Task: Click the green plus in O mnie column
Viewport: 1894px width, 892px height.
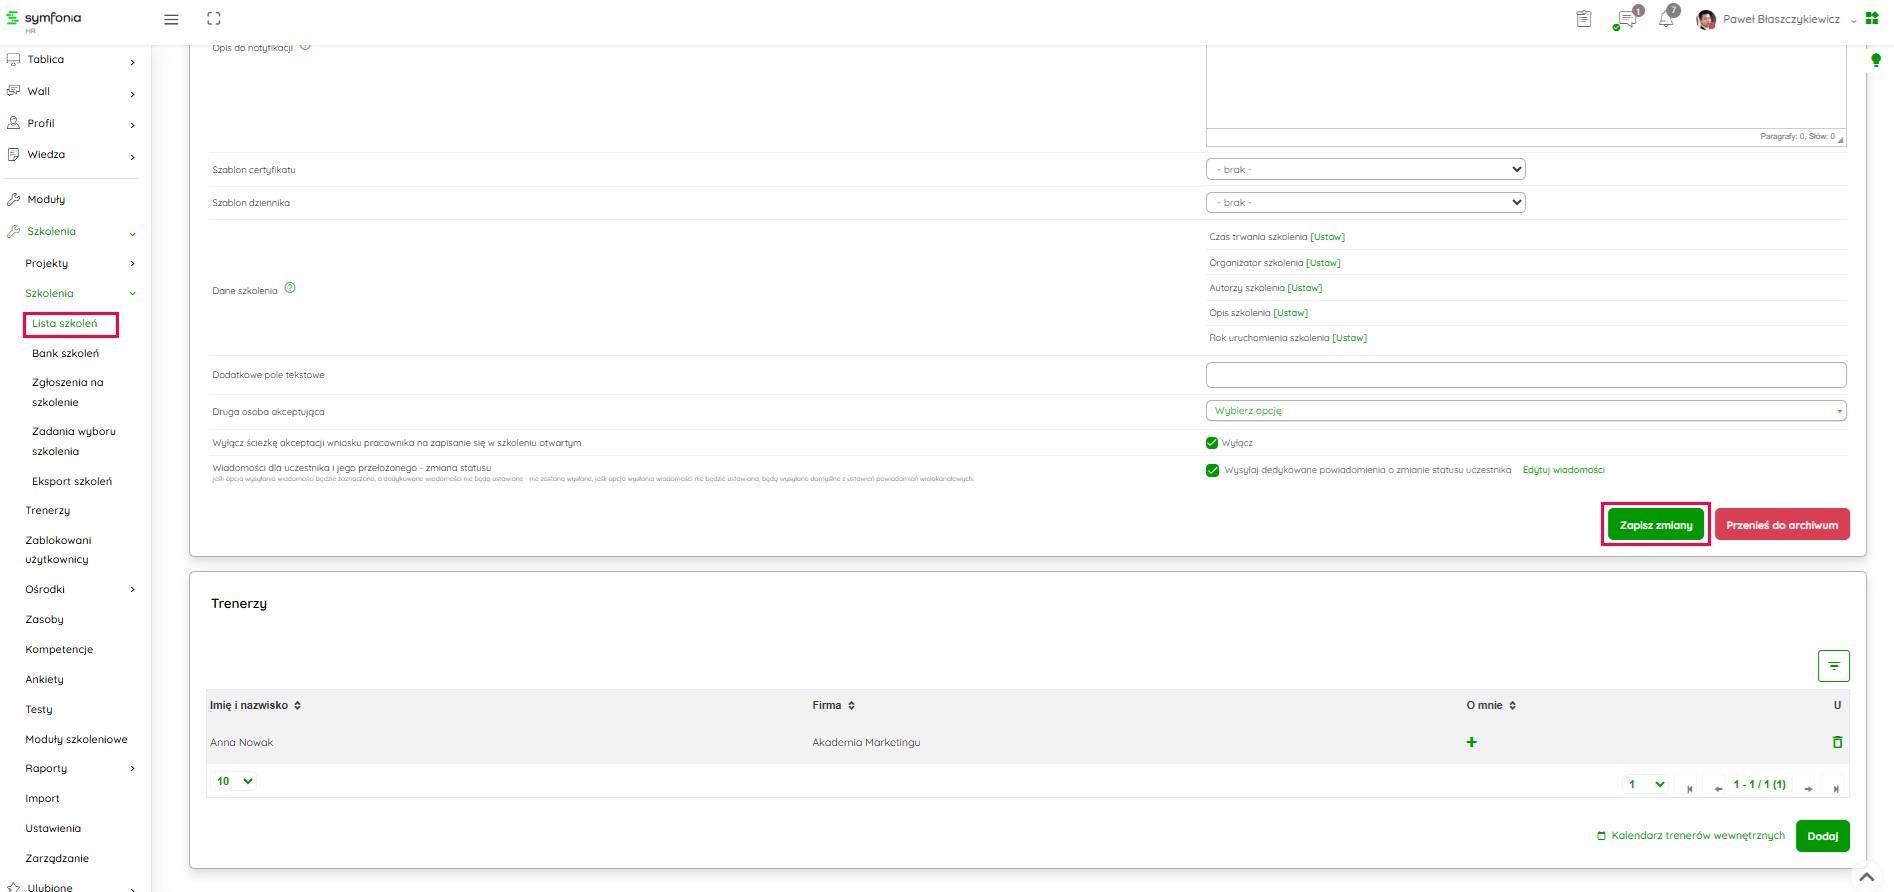Action: (1471, 742)
